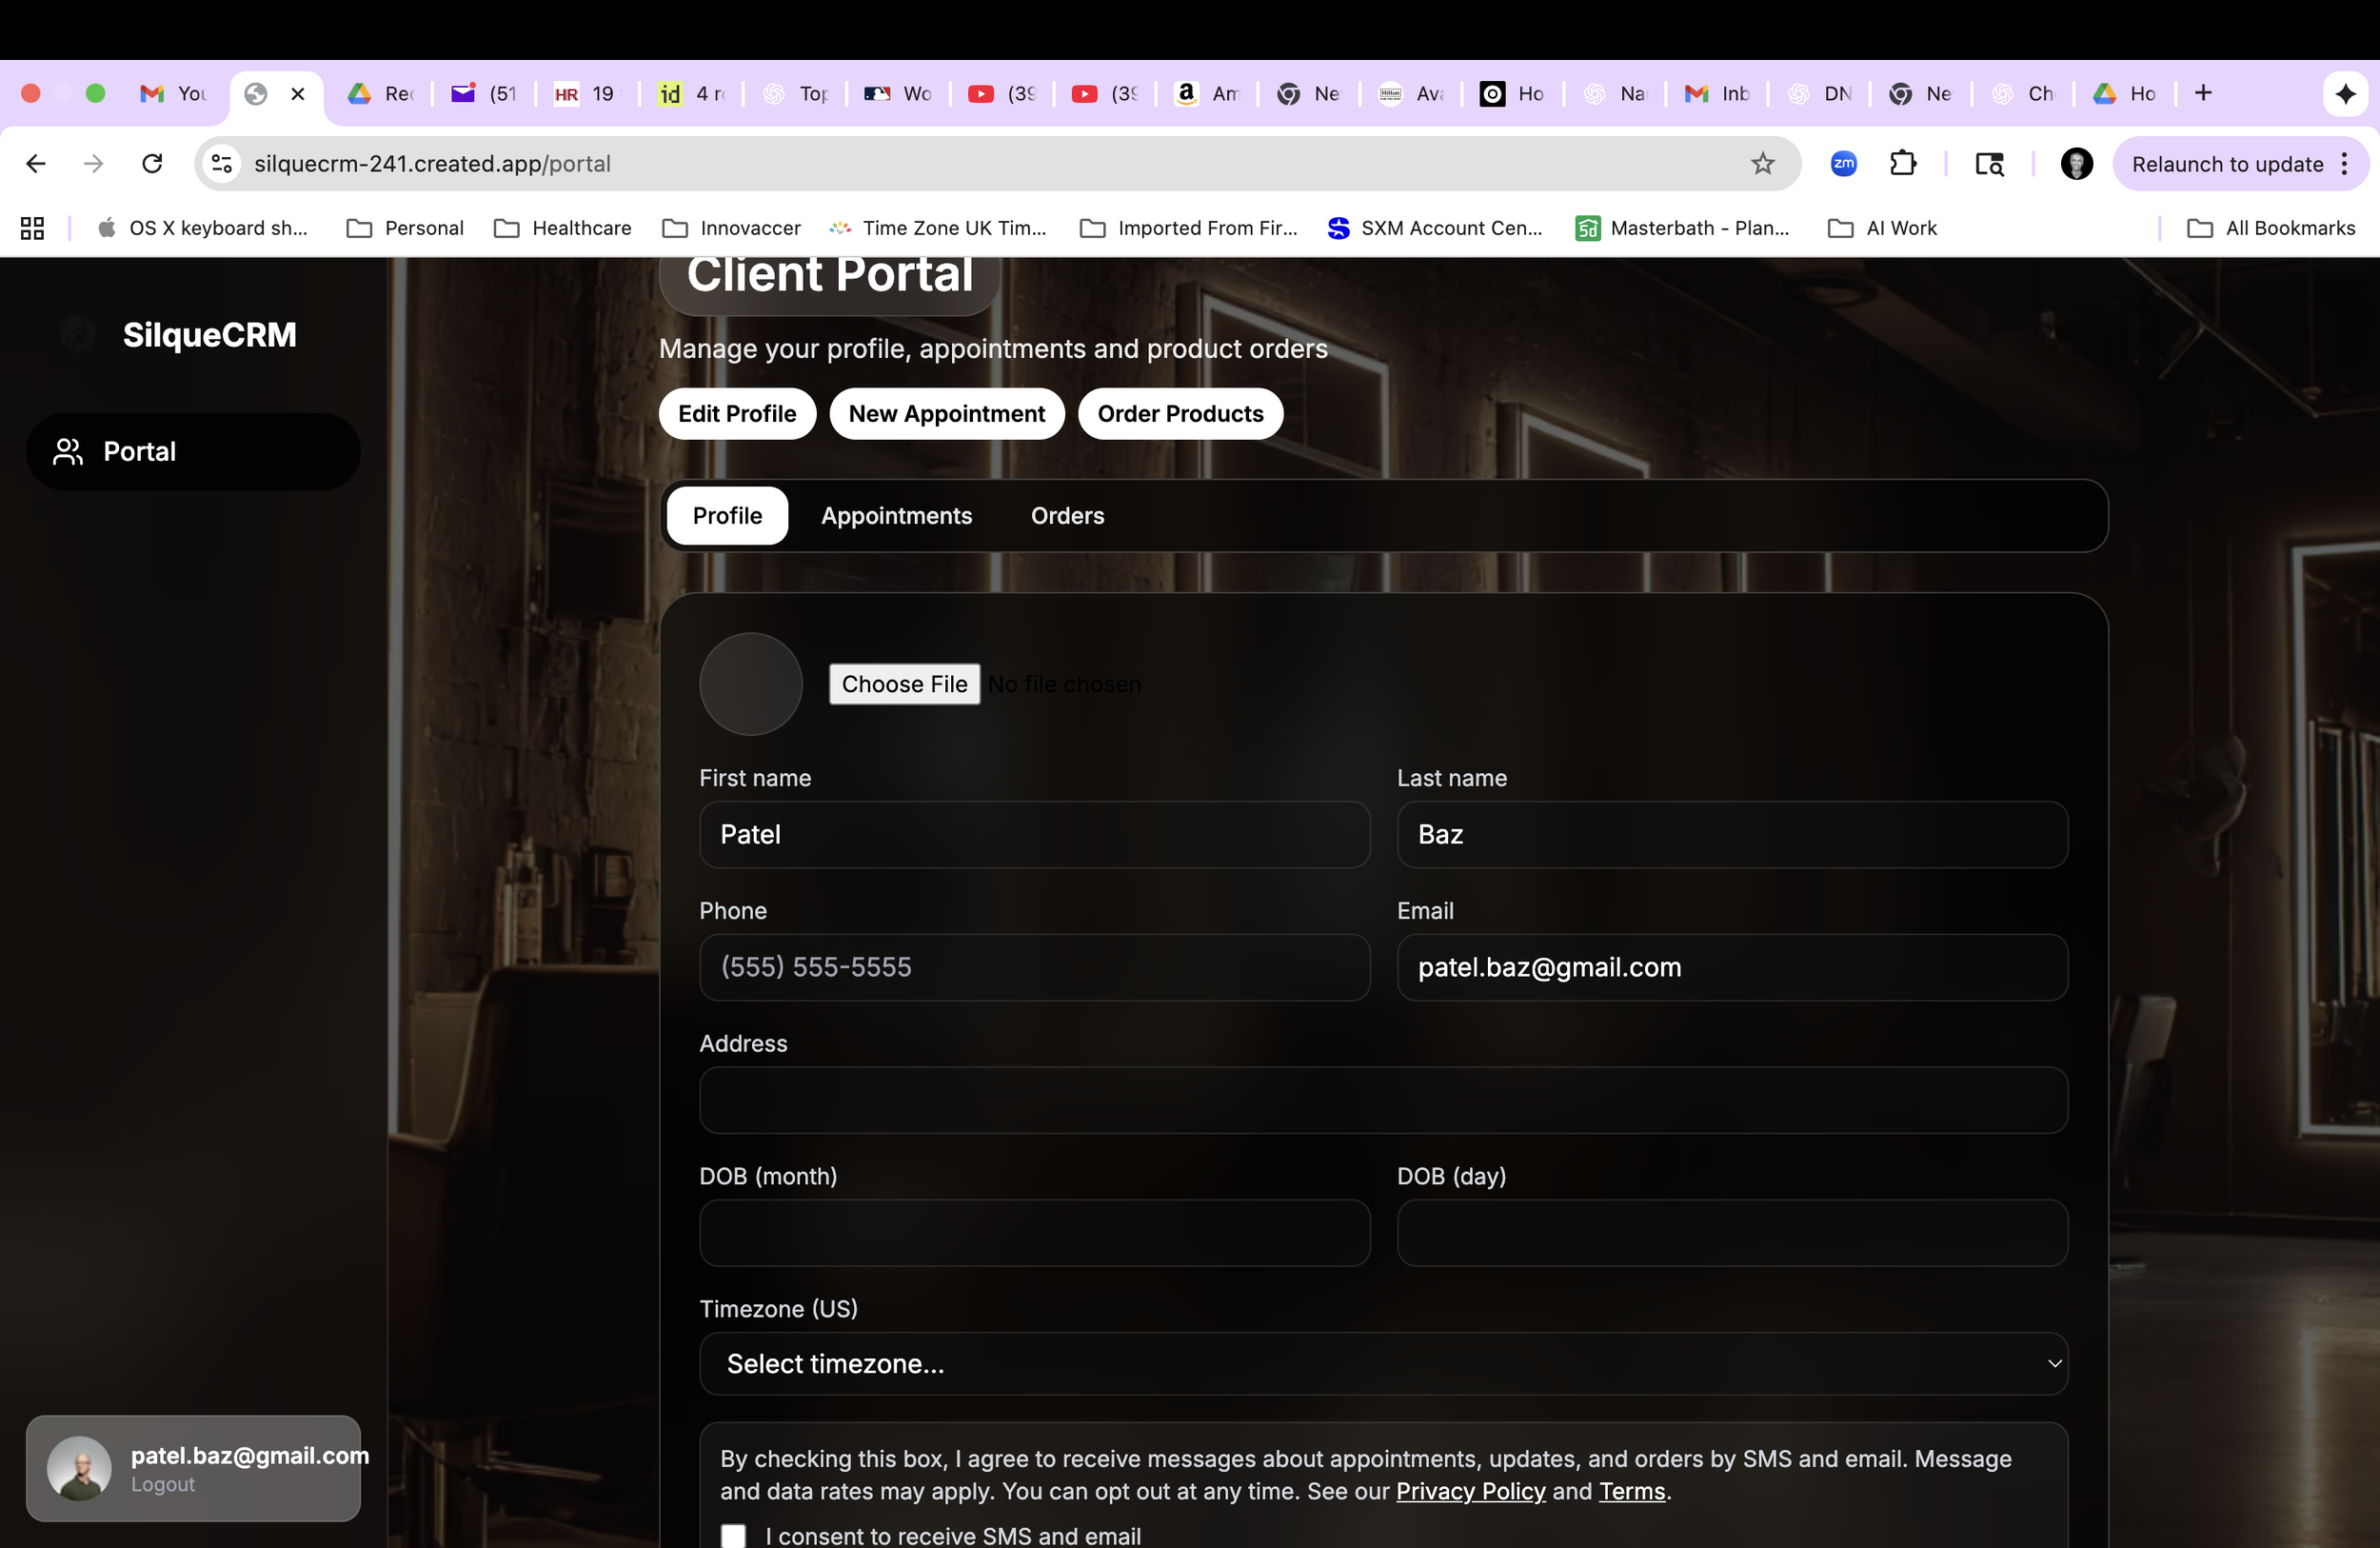Check SMS and email consent box

tap(734, 1535)
